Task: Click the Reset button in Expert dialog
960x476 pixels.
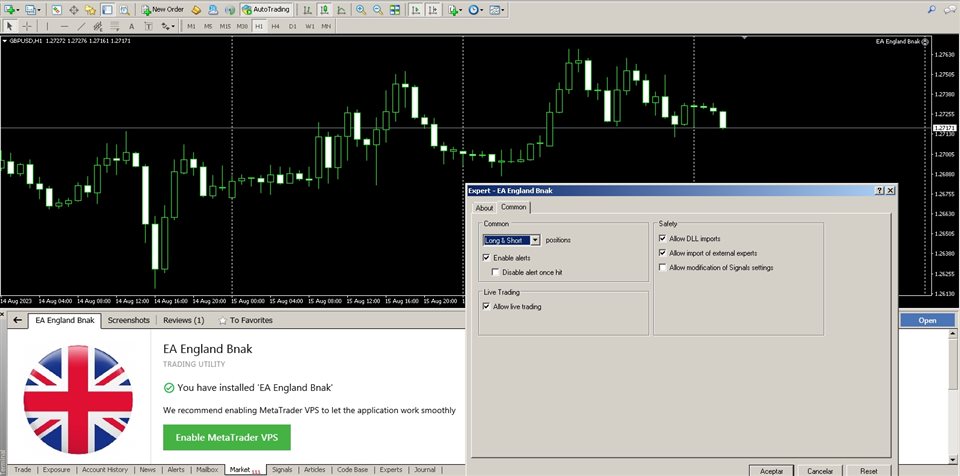Action: tap(868, 470)
